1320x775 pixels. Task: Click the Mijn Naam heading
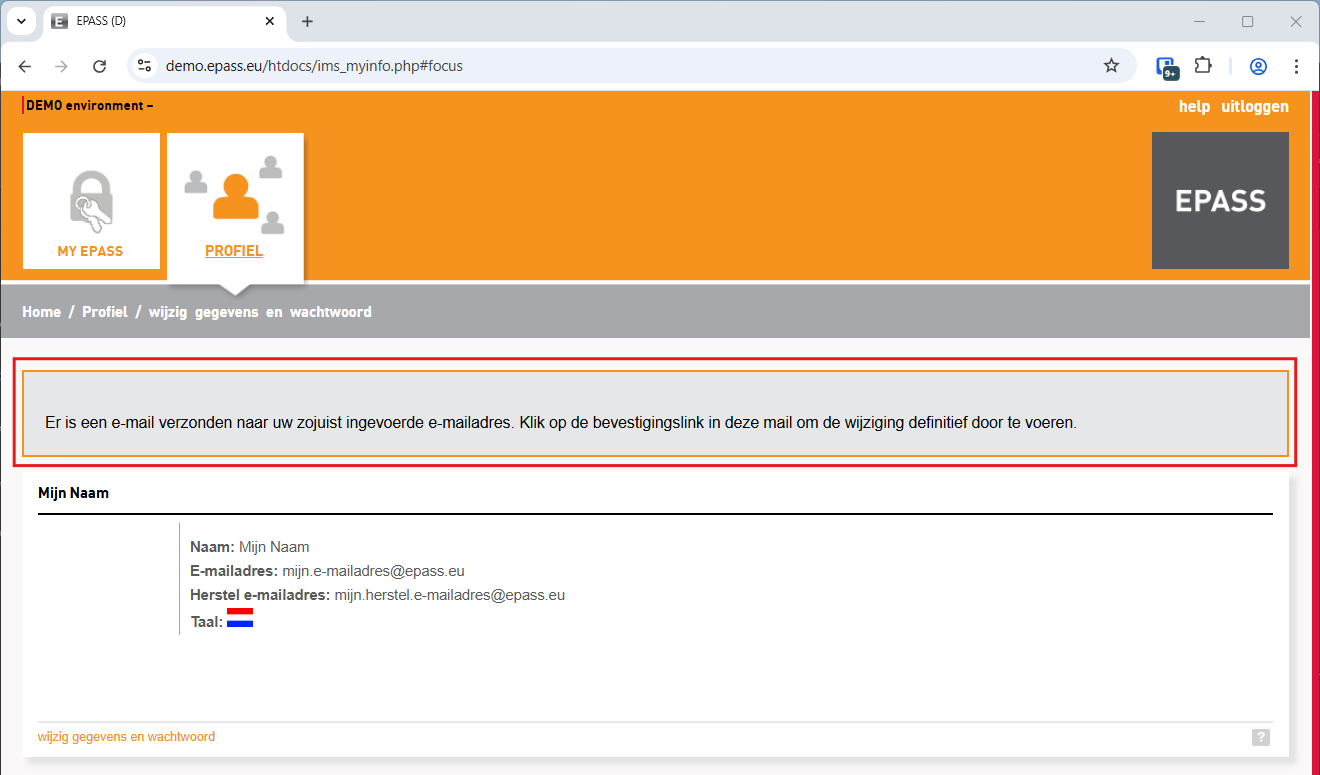(73, 493)
